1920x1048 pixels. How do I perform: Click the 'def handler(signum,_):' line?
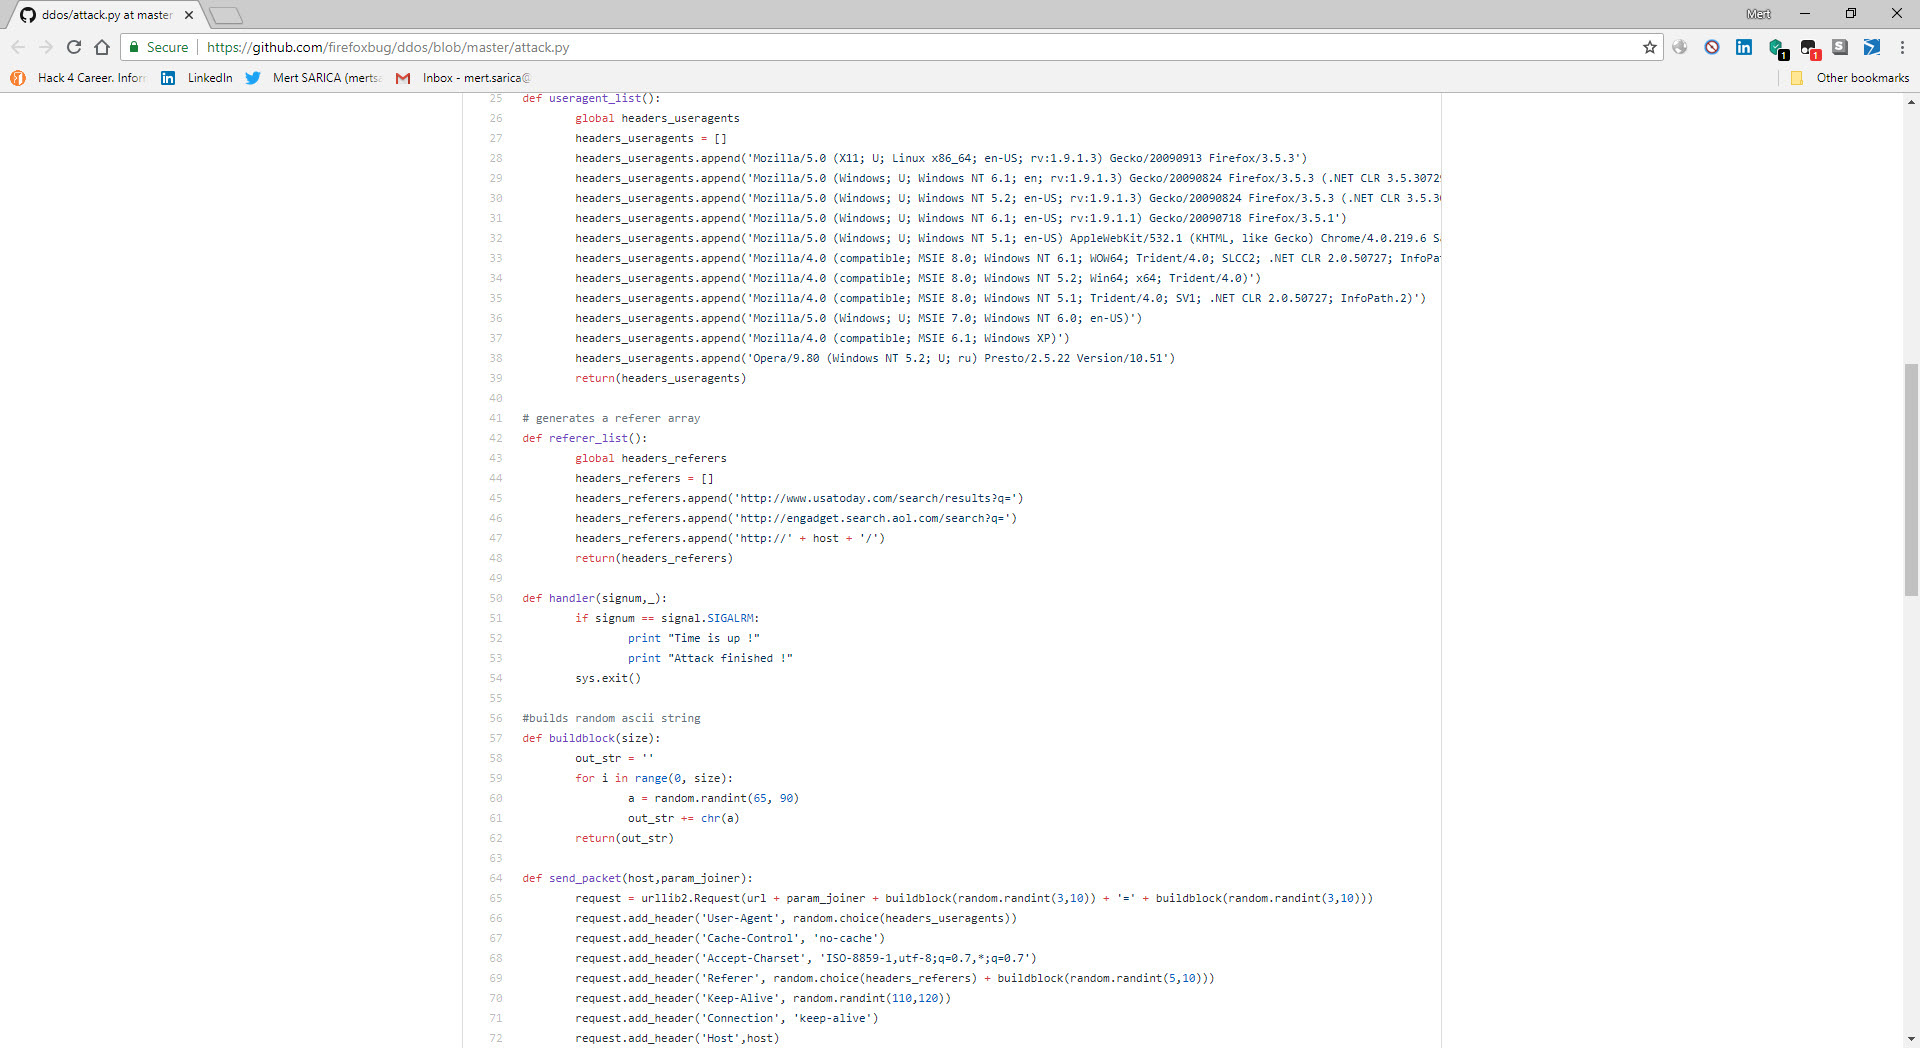tap(594, 598)
